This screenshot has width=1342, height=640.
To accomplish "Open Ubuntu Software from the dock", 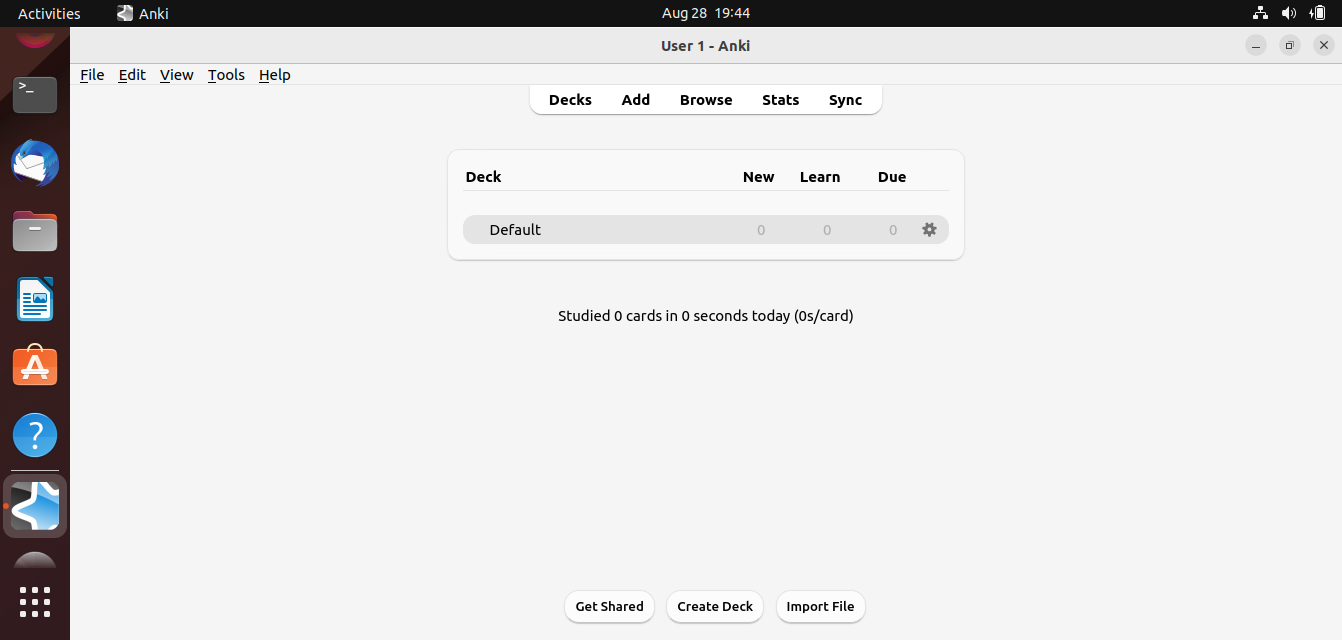I will [35, 367].
